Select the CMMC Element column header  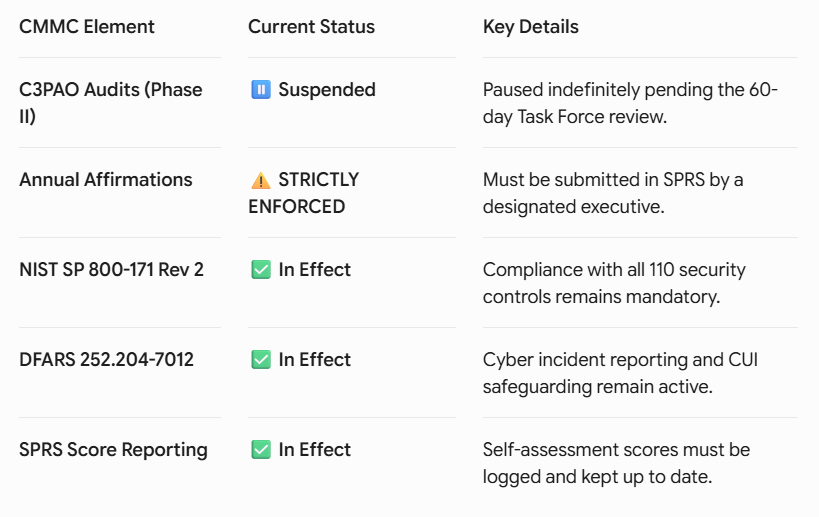tap(87, 27)
